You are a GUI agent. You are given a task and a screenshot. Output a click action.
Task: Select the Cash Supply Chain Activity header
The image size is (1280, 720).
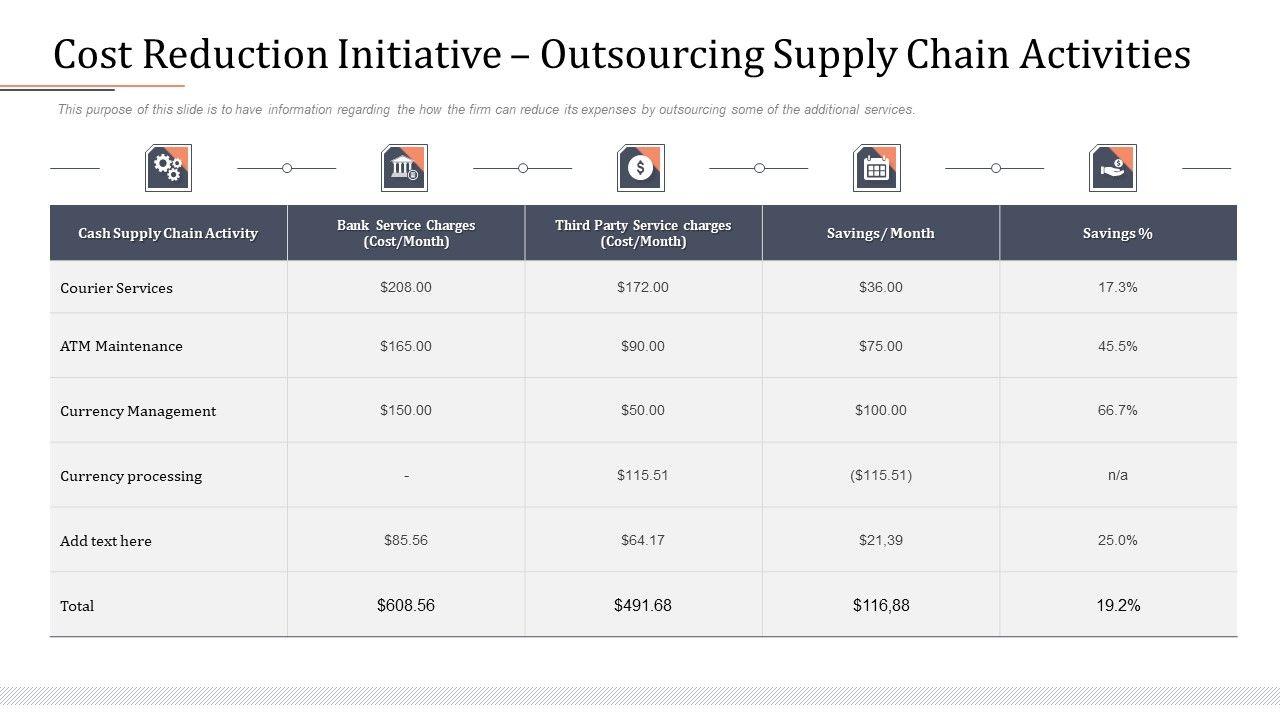click(x=168, y=233)
